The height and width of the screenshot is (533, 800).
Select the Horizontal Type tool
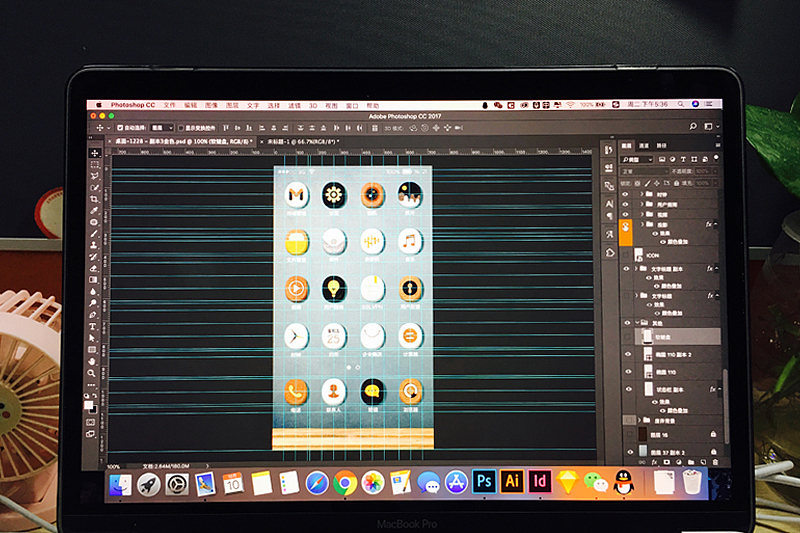pyautogui.click(x=93, y=326)
